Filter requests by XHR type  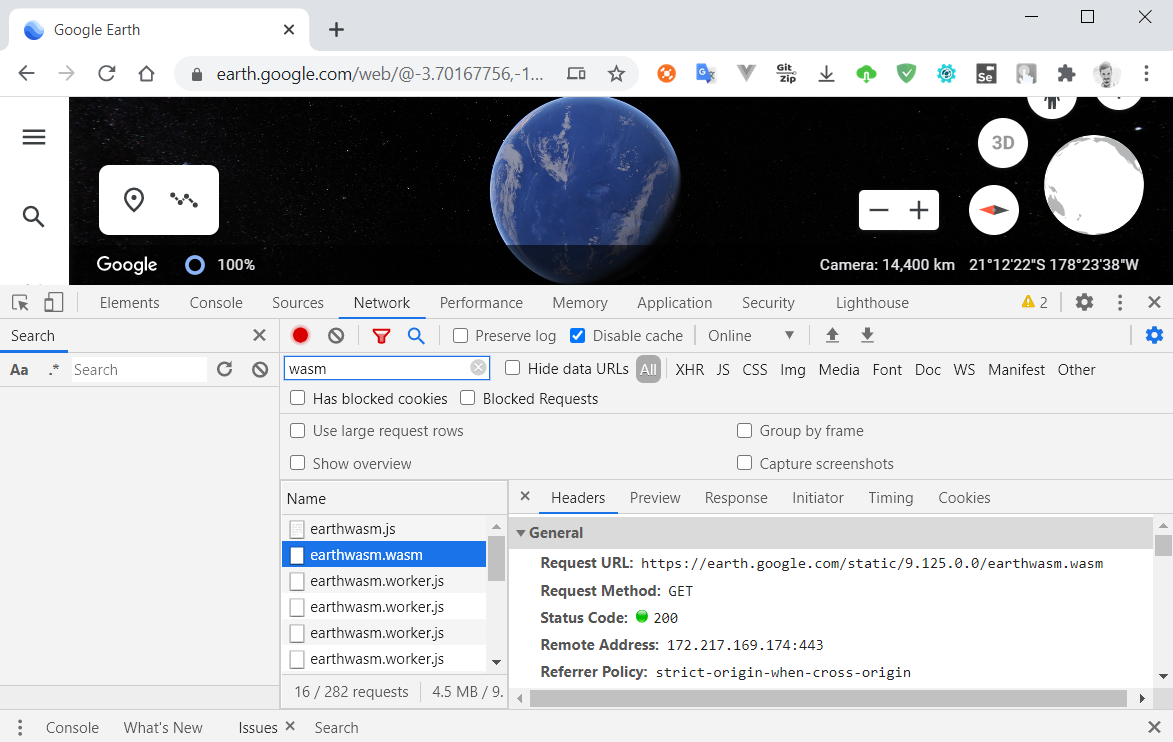click(x=690, y=370)
